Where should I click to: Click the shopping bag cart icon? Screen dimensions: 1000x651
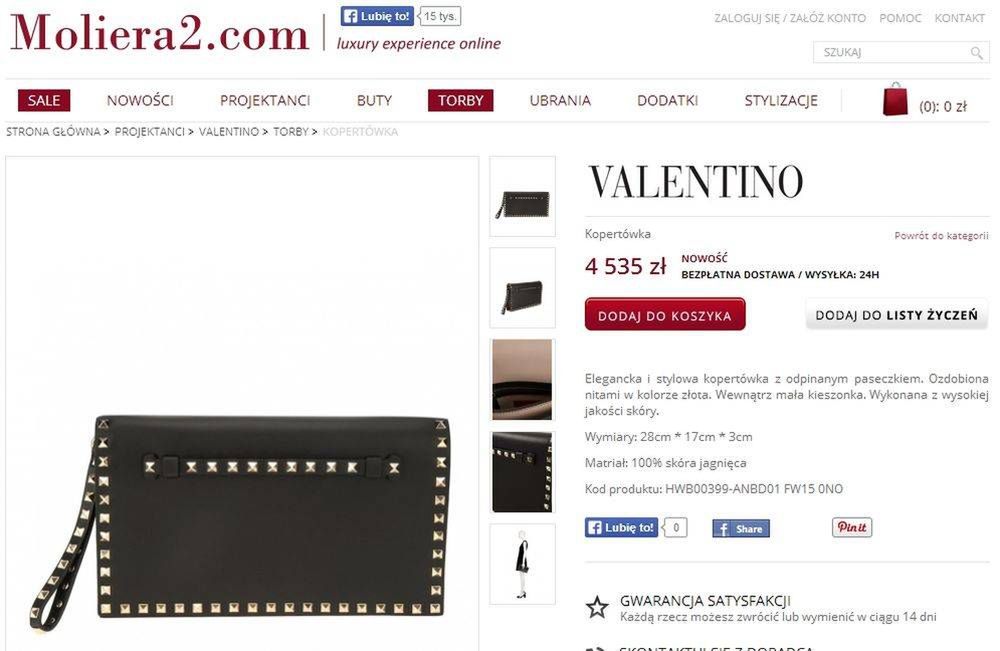click(x=895, y=99)
